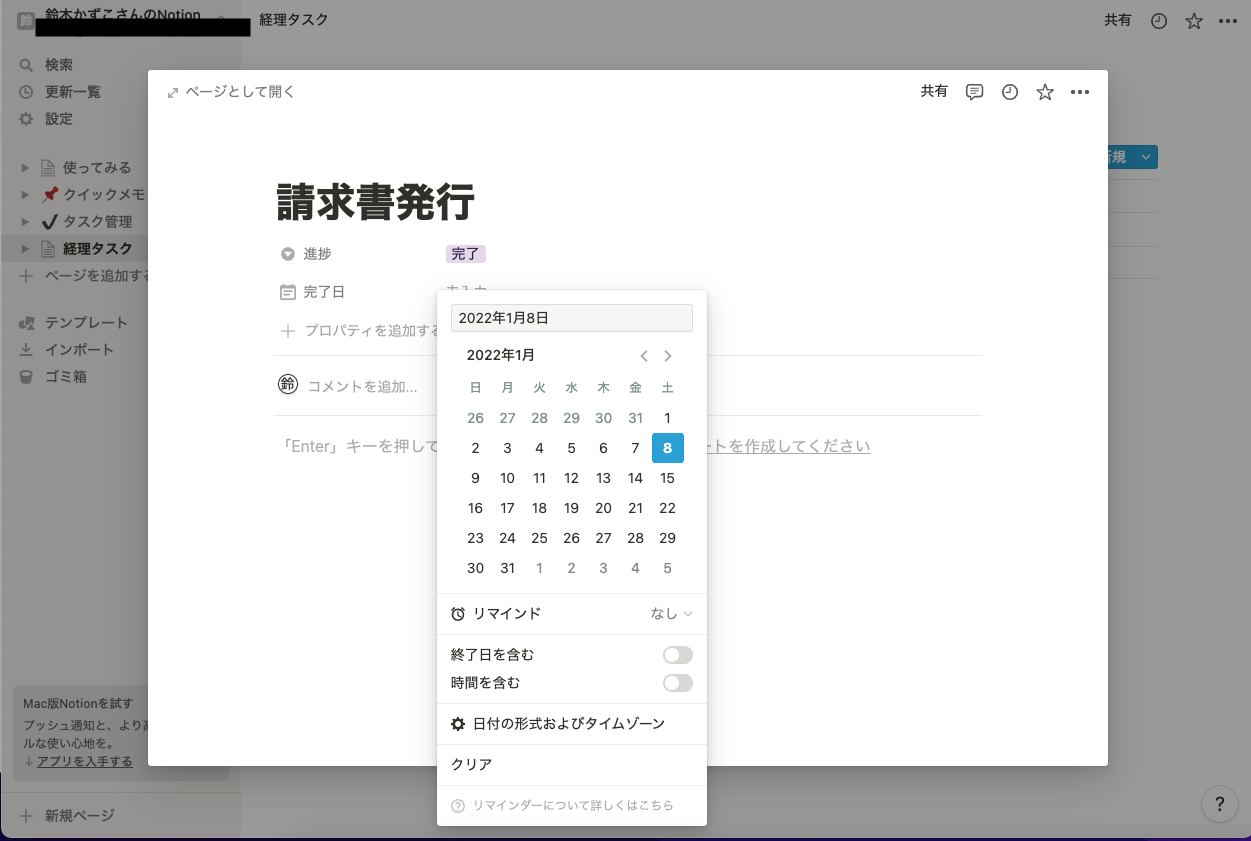Click プロパティを追加する
1251x841 pixels.
(373, 330)
